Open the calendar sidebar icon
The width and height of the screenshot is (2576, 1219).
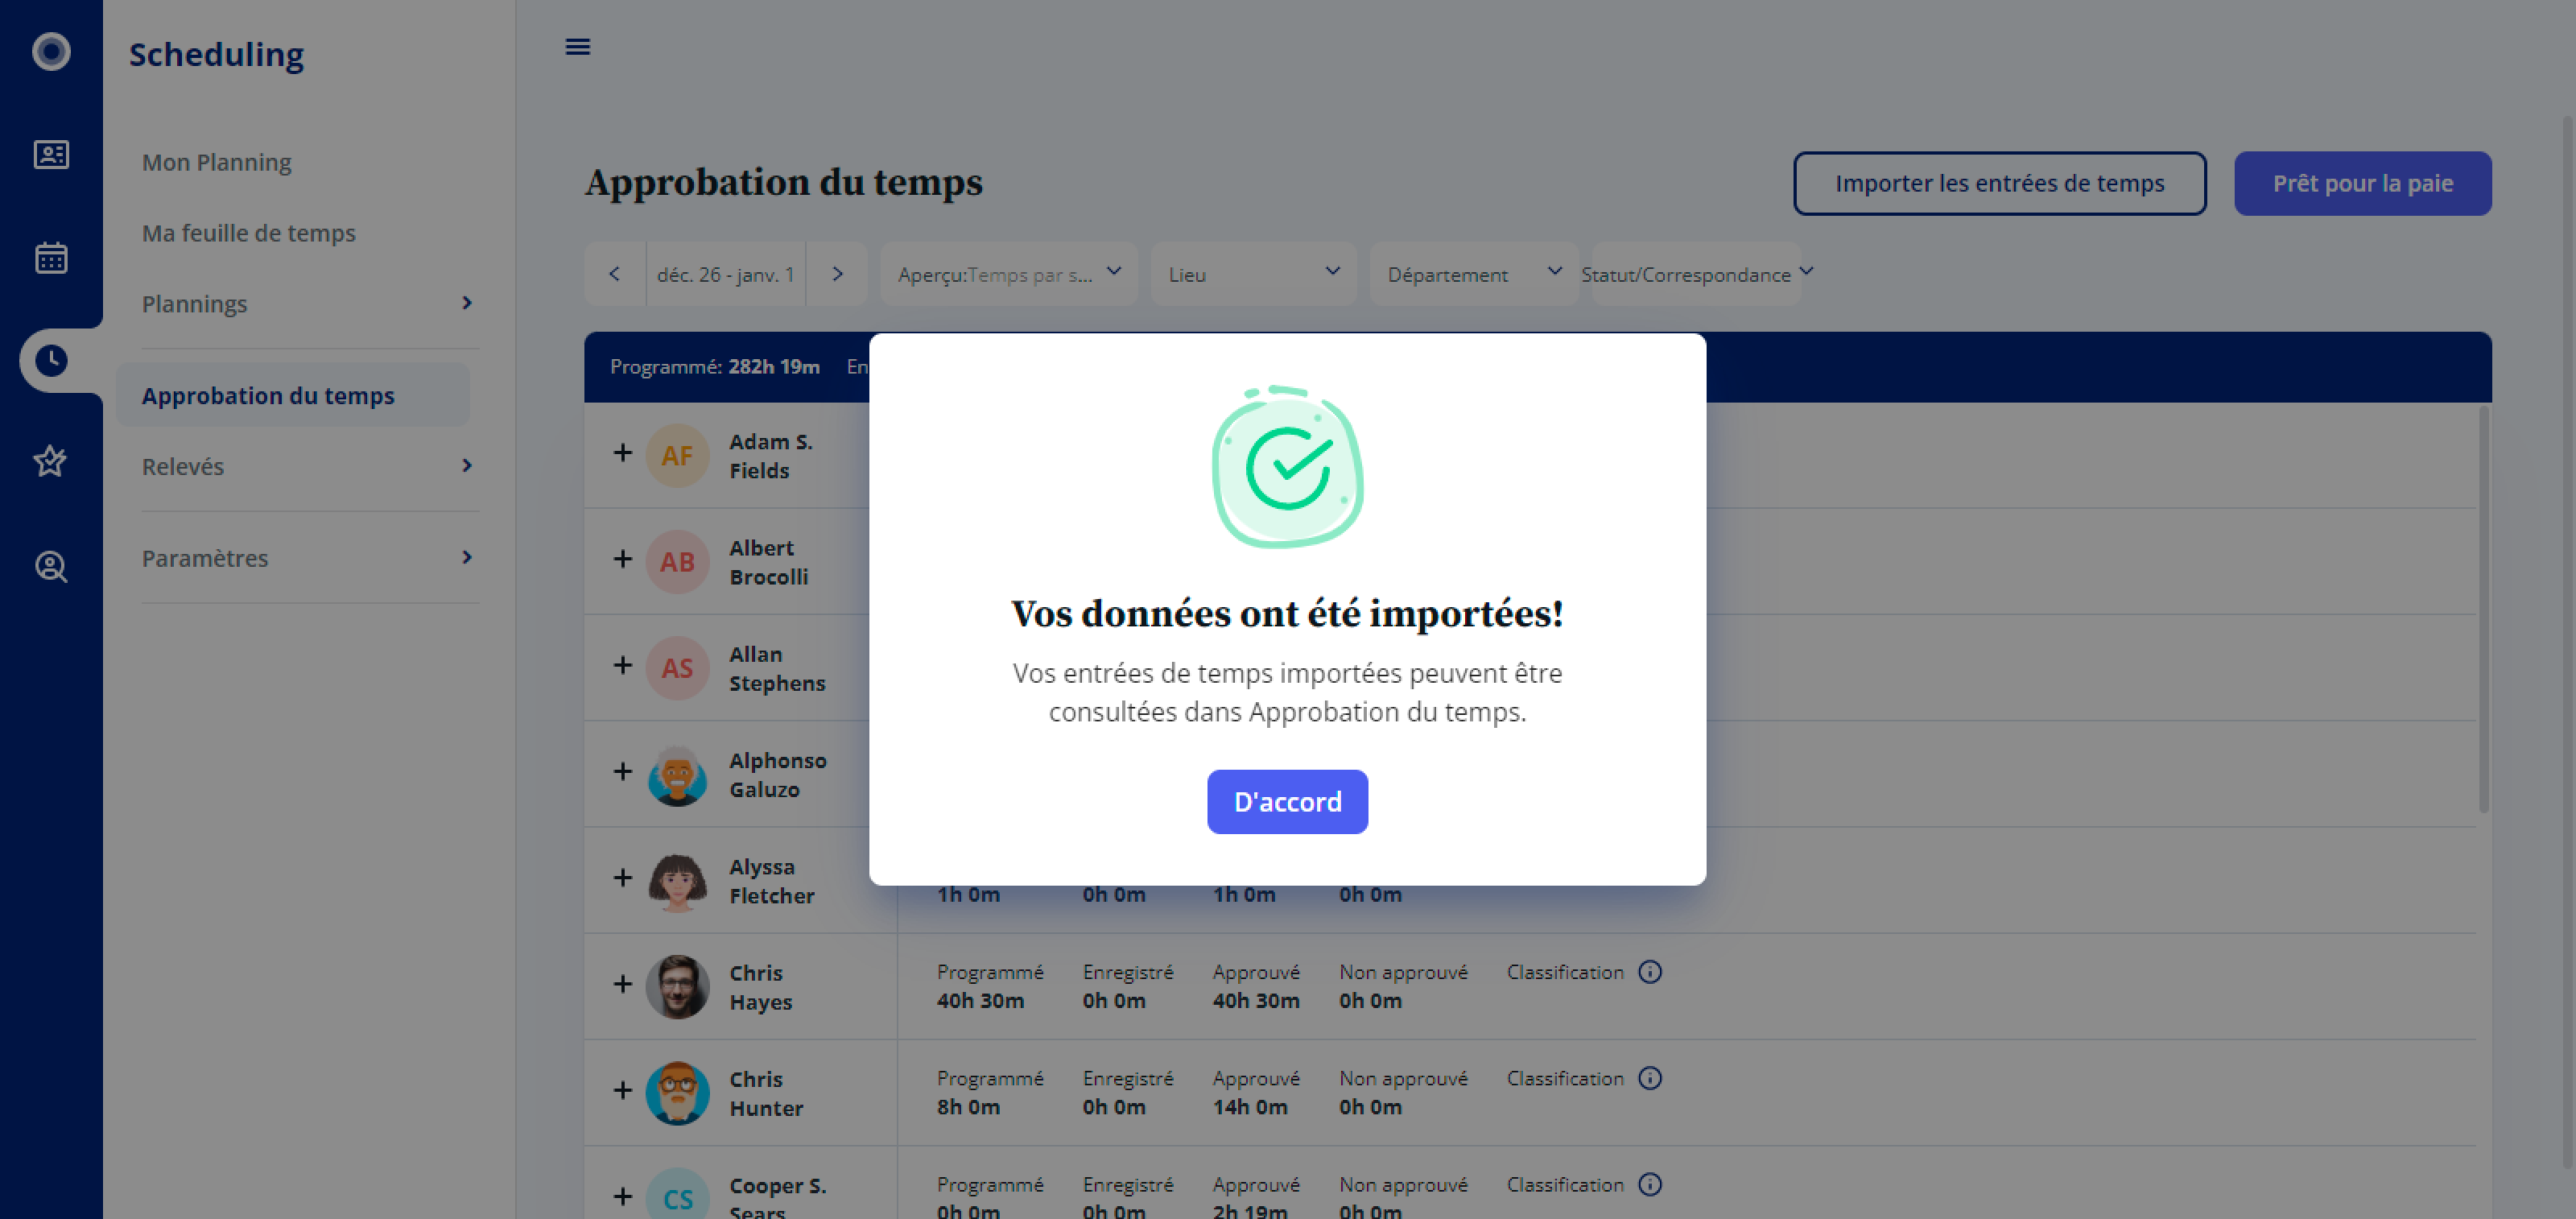51,258
